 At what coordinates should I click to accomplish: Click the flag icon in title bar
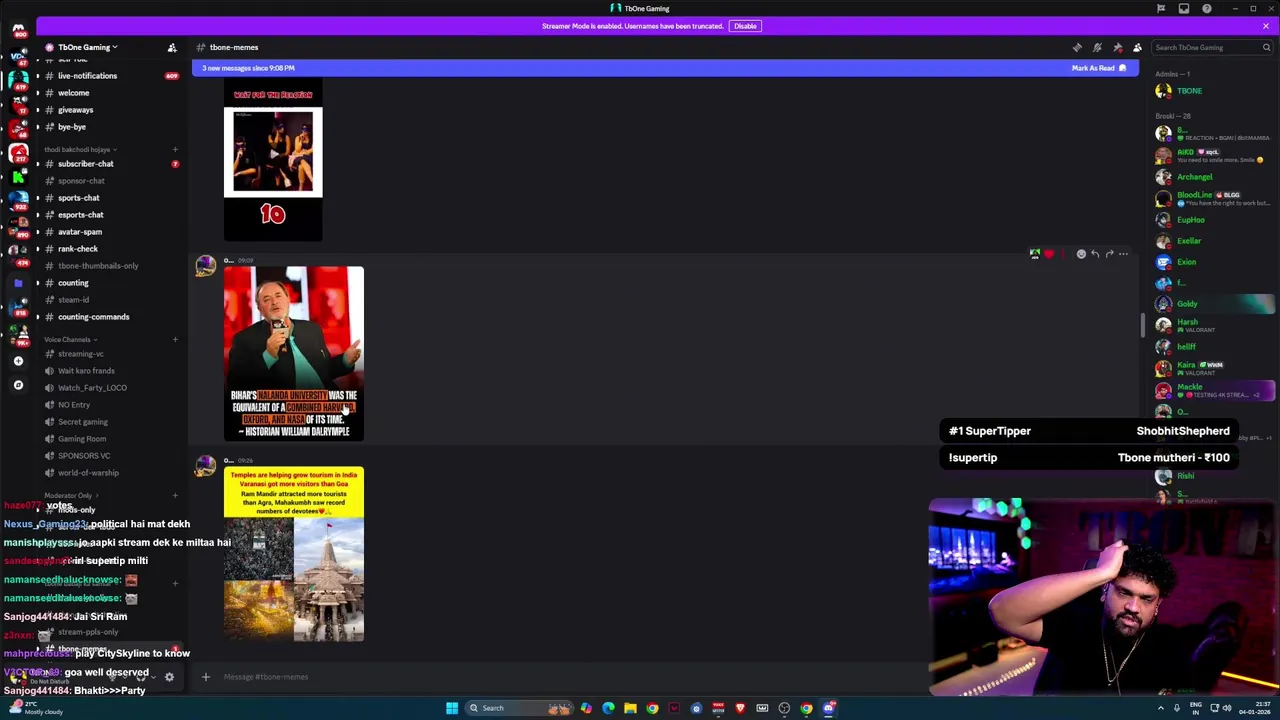click(x=1161, y=8)
